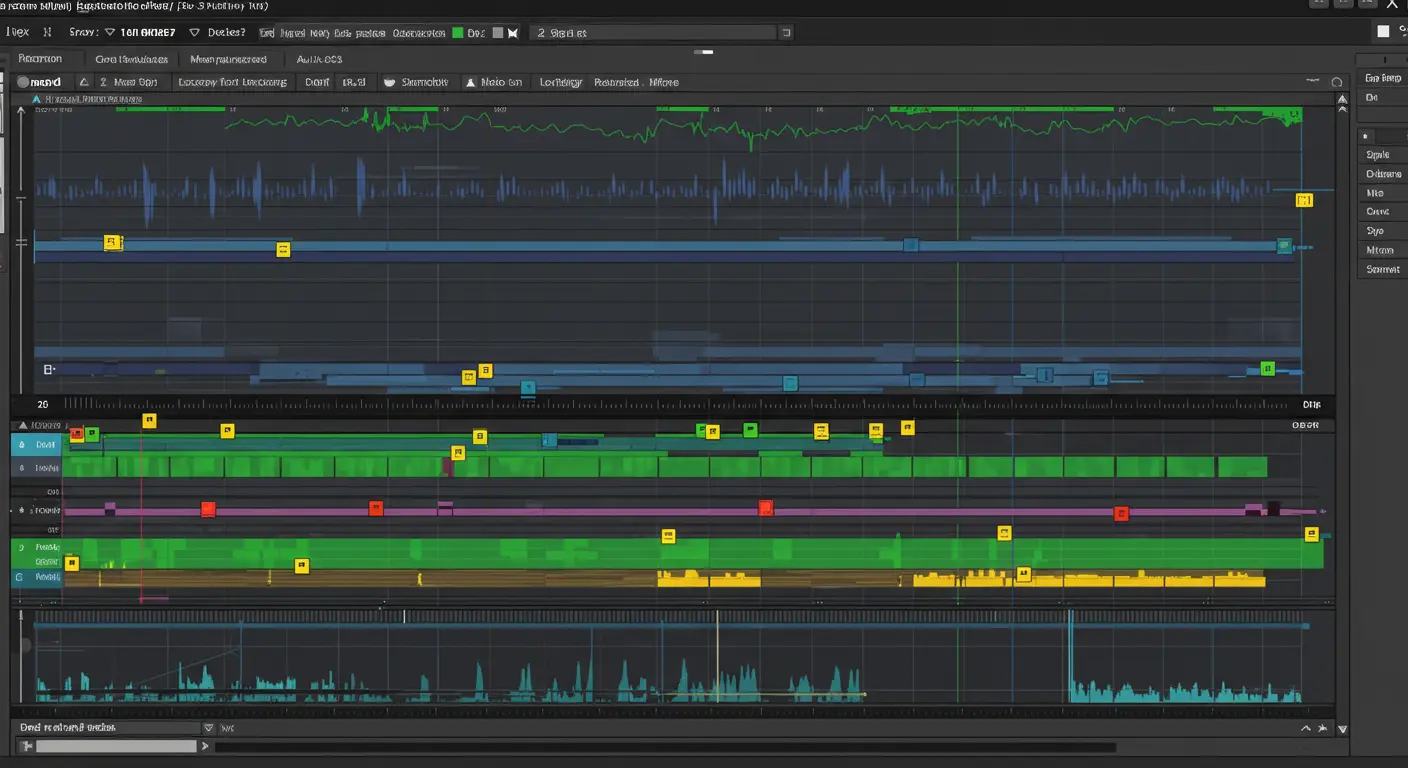The image size is (1408, 768).
Task: Switch to the third tab in the tab row
Action: pos(228,59)
